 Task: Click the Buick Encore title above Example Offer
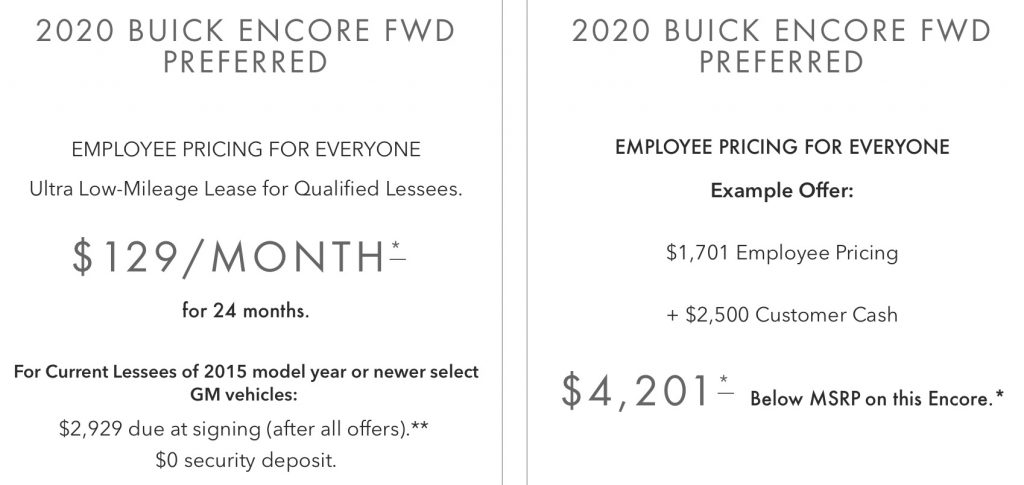pos(782,46)
